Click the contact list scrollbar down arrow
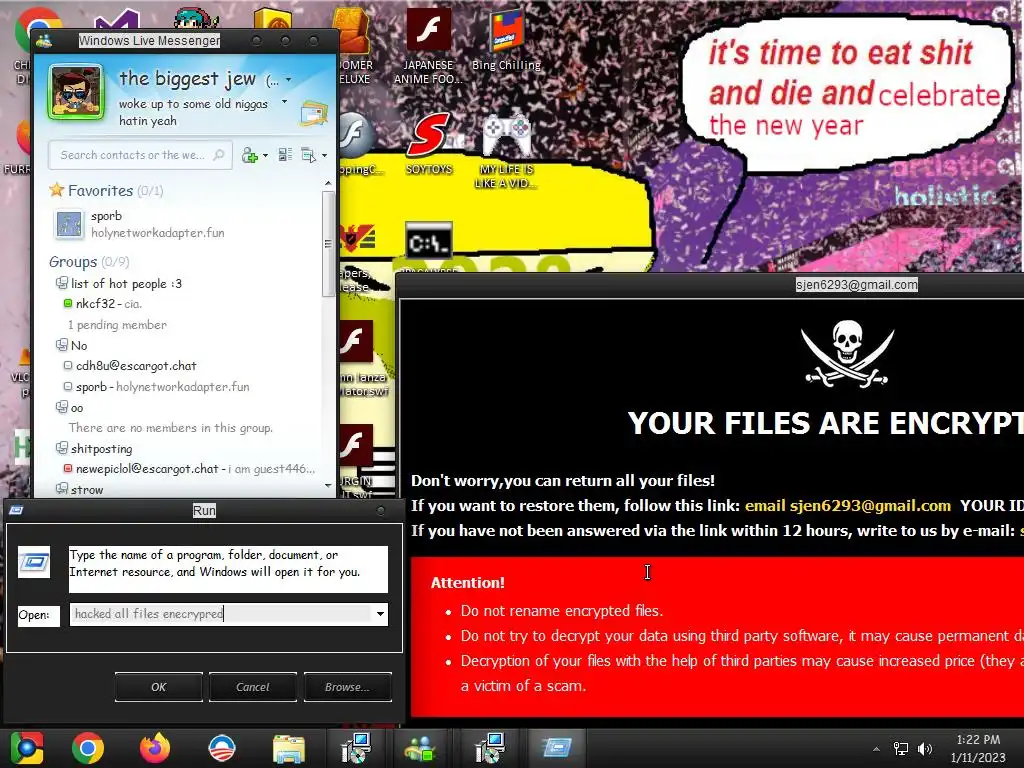This screenshot has height=768, width=1024. click(328, 486)
